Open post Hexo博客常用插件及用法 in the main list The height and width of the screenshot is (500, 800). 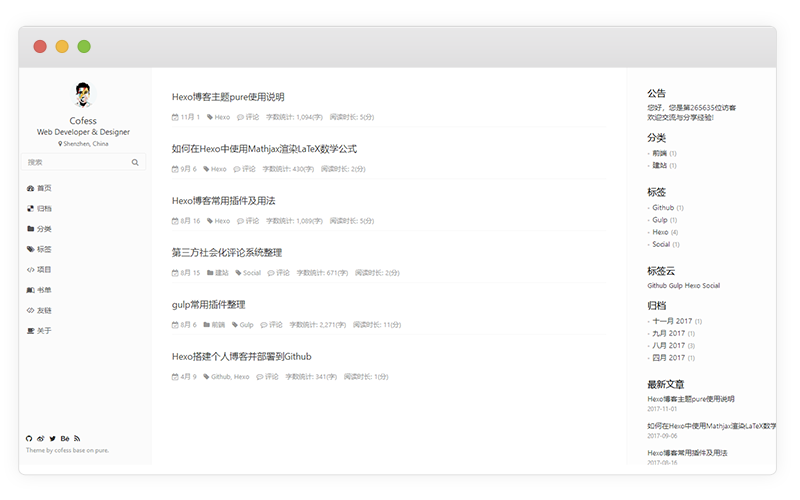pyautogui.click(x=223, y=201)
